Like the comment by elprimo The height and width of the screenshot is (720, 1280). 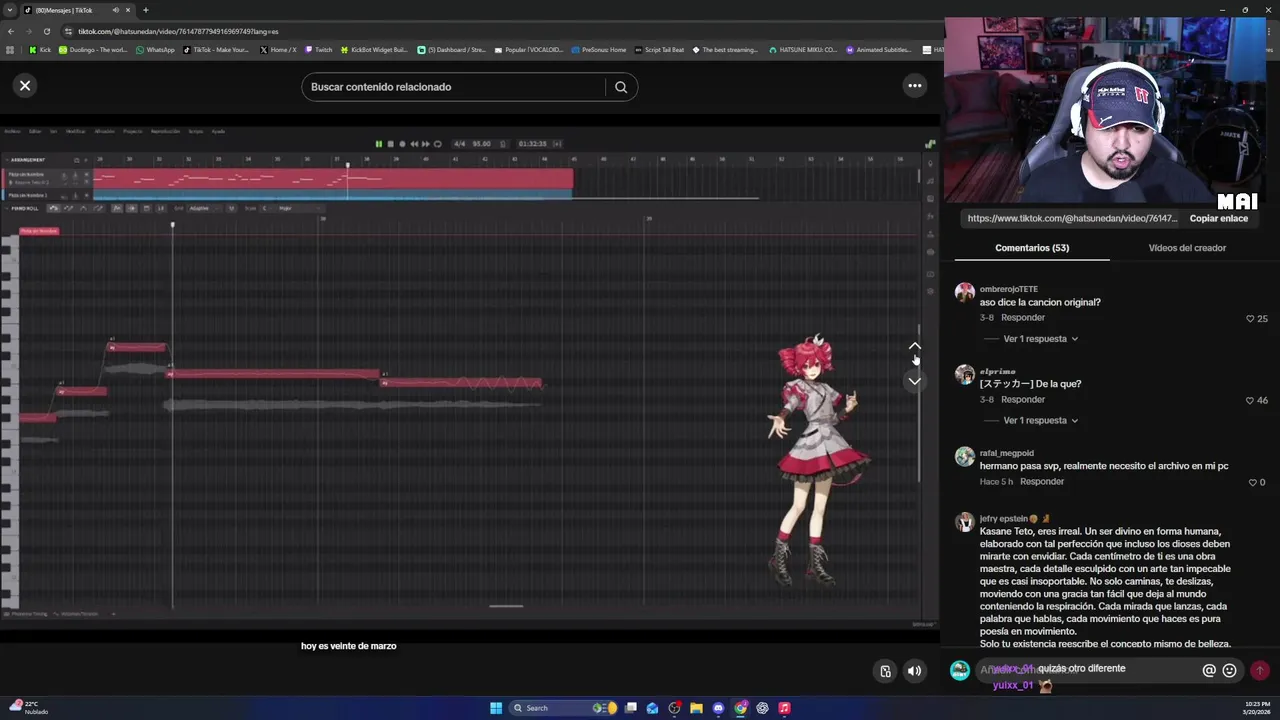tap(1250, 401)
